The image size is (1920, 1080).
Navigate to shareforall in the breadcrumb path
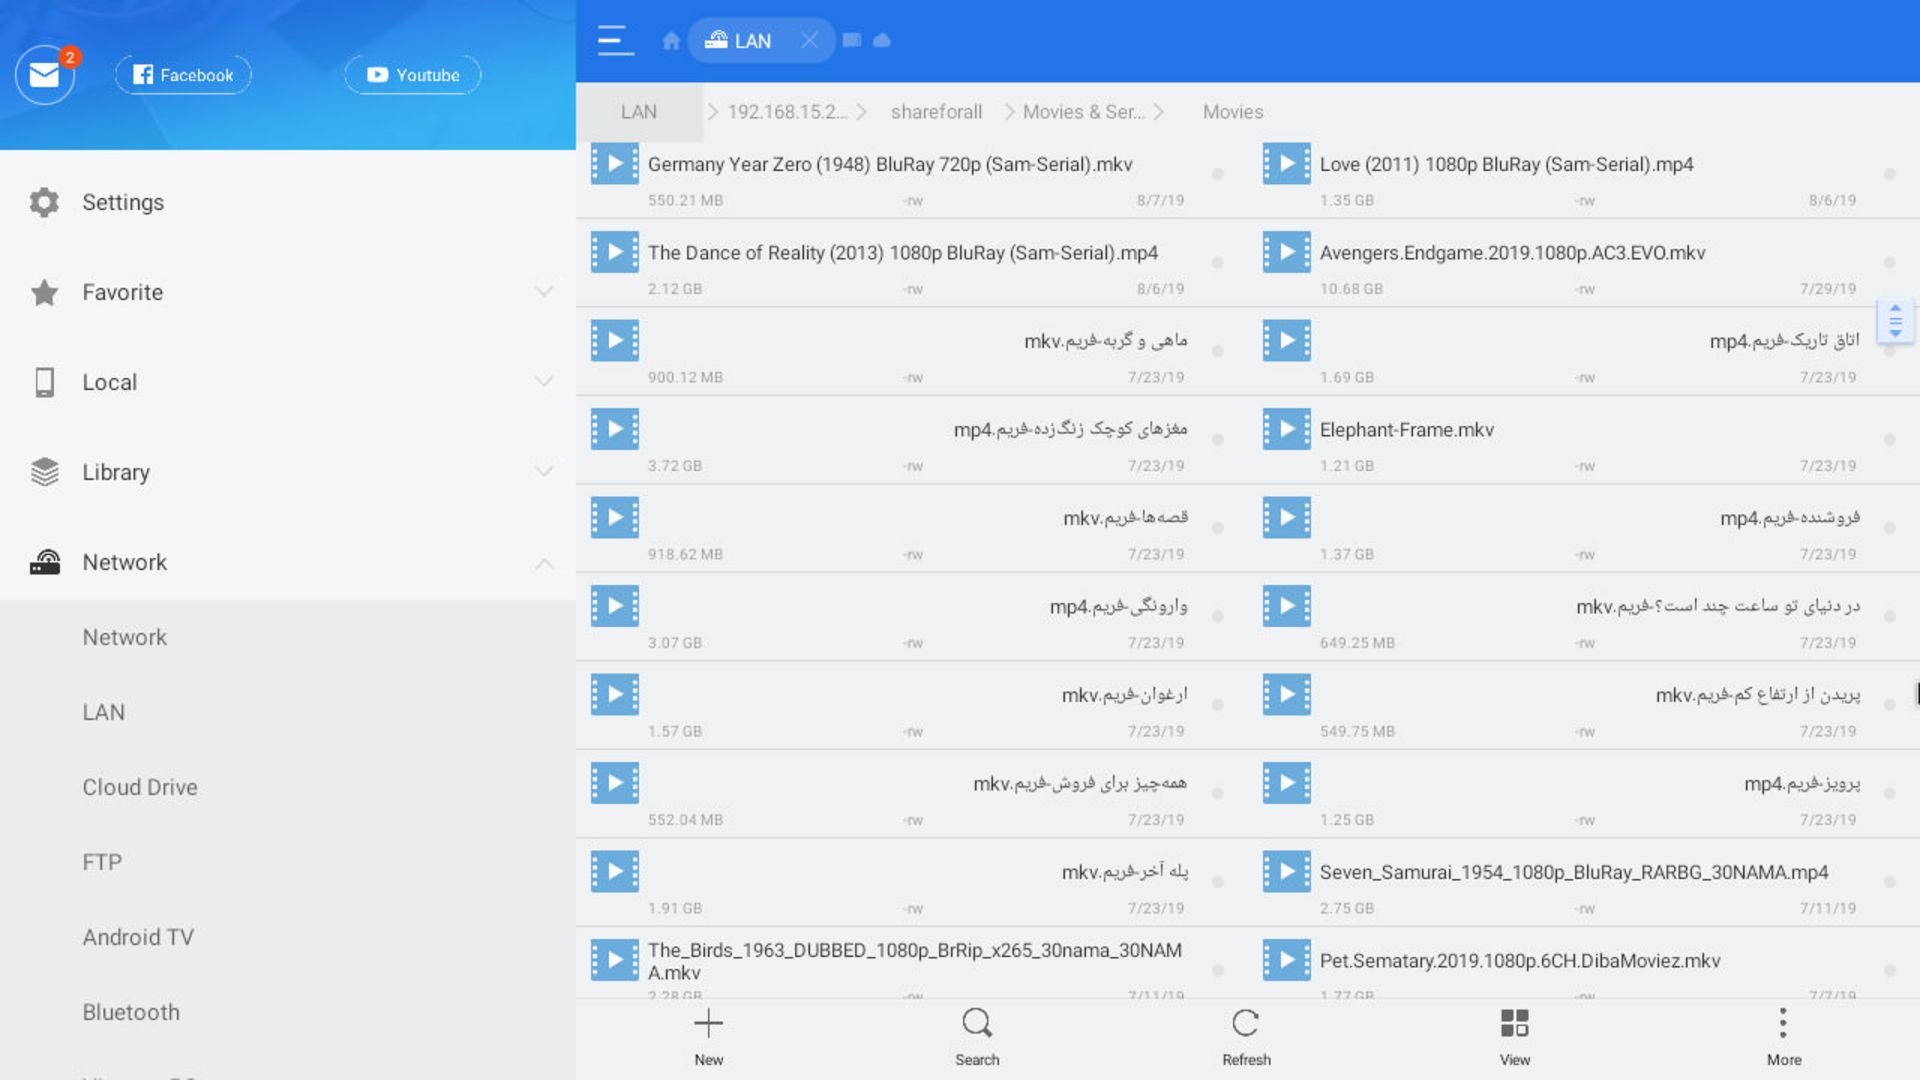(x=936, y=111)
